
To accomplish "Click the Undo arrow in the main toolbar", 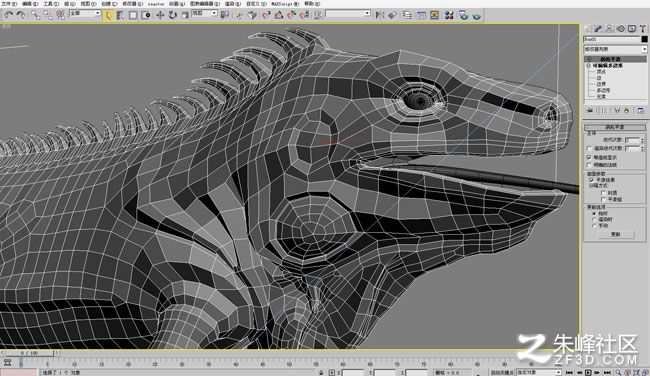I will coord(8,15).
